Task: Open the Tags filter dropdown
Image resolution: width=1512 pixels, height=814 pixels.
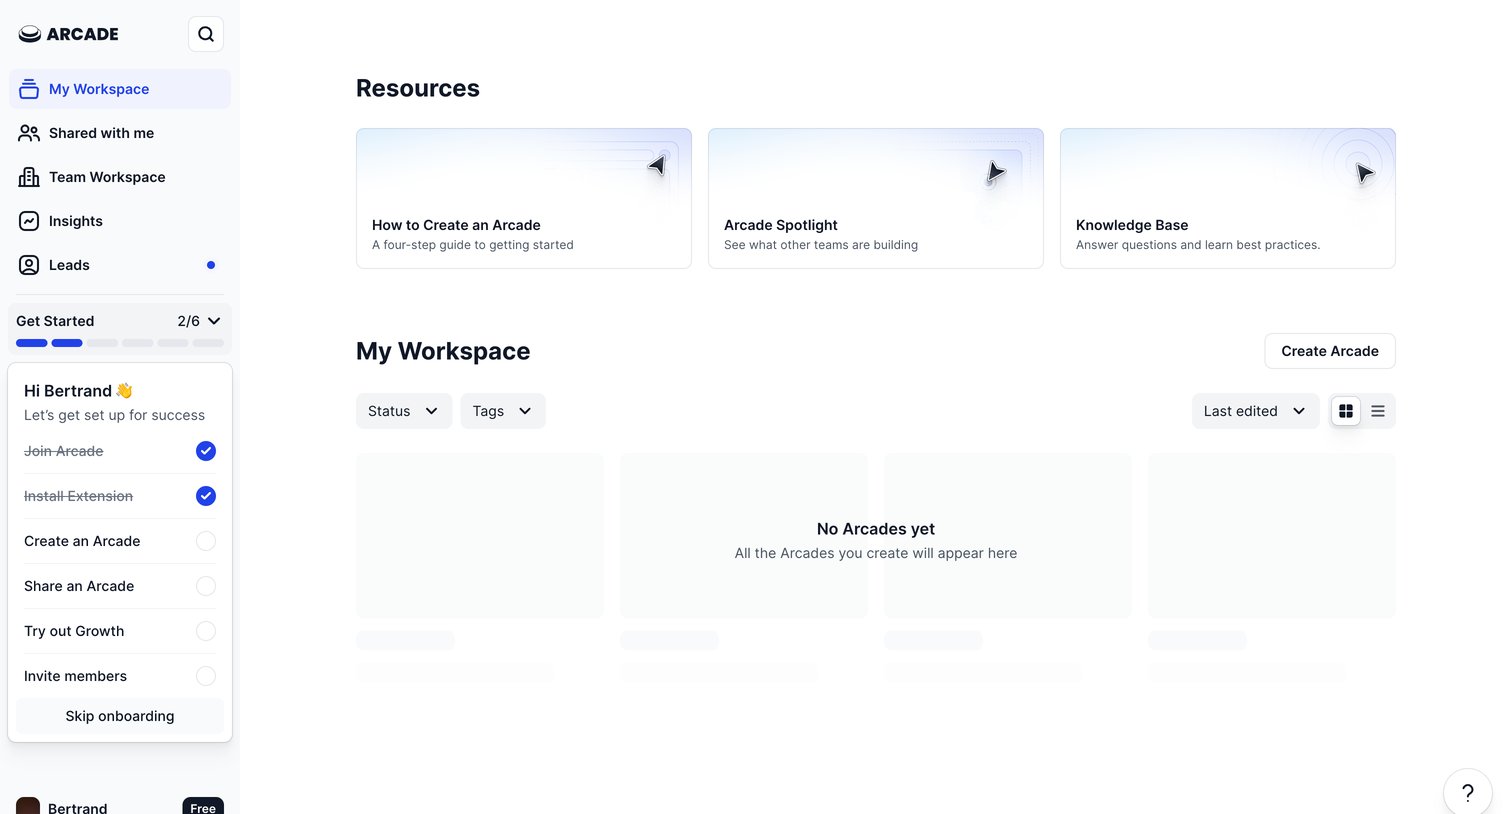Action: tap(503, 411)
